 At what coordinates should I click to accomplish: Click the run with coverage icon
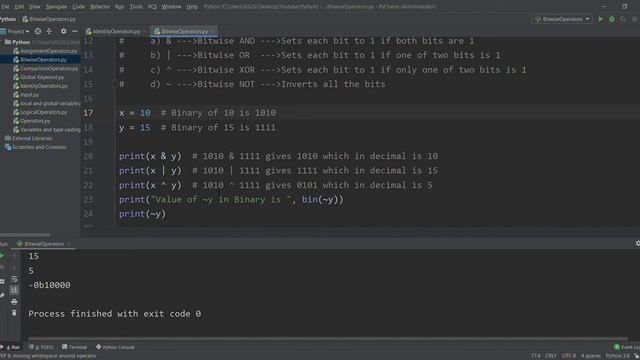(623, 19)
